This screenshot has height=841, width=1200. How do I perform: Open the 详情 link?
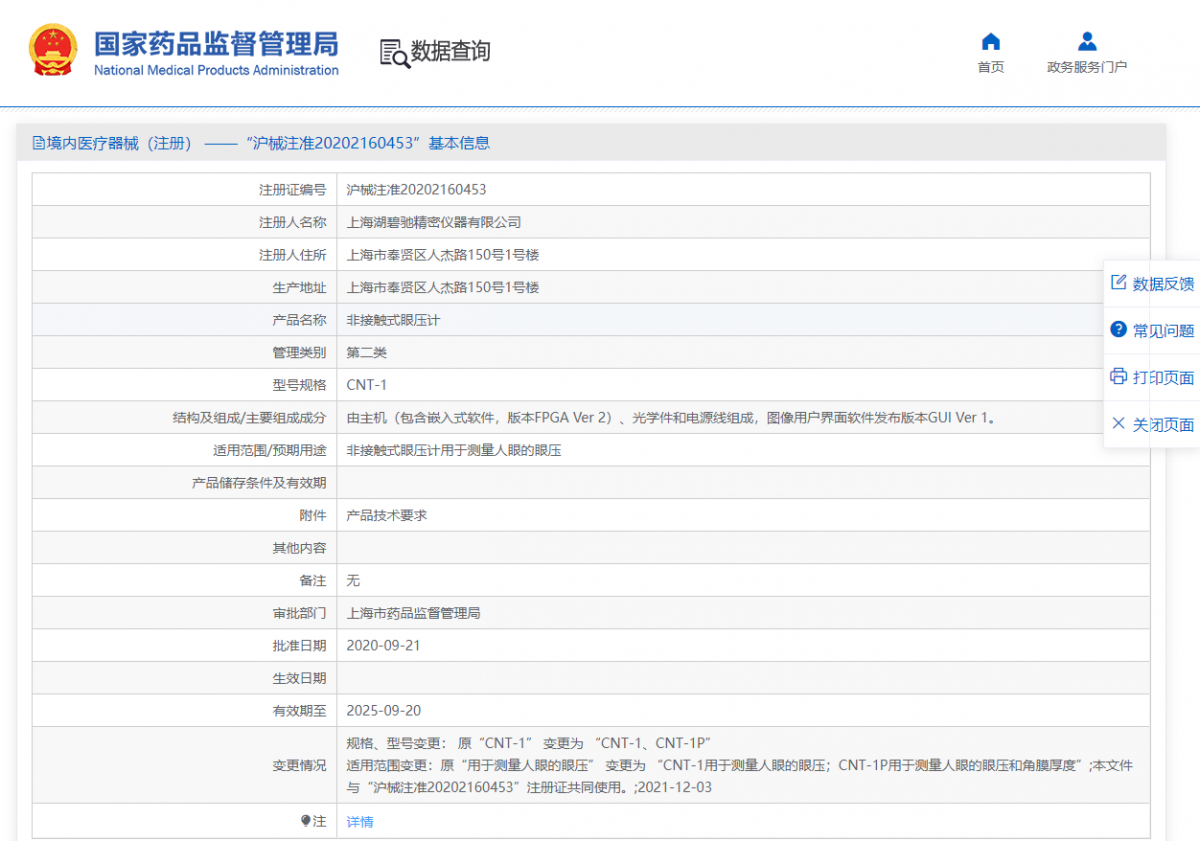(360, 822)
